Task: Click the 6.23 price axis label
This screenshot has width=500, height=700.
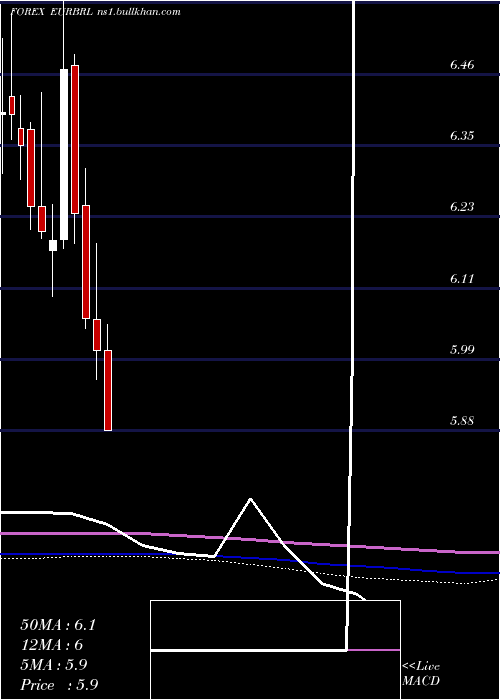Action: (462, 207)
